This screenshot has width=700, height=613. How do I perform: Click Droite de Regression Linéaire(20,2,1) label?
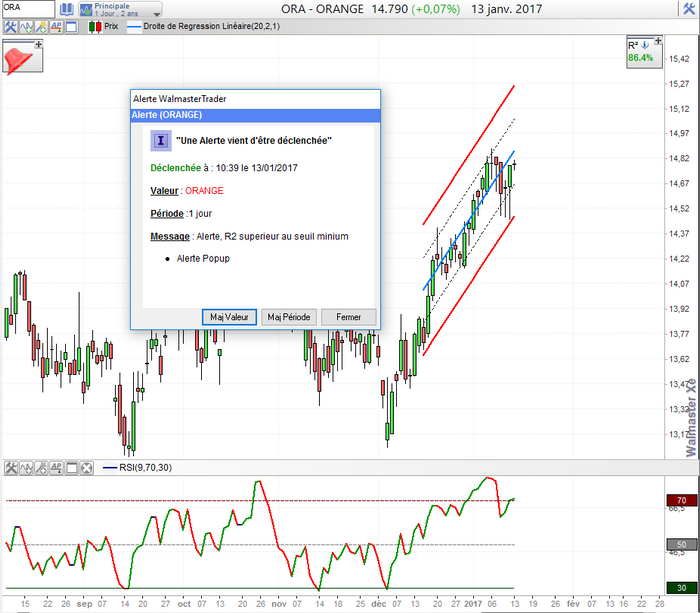pos(212,26)
